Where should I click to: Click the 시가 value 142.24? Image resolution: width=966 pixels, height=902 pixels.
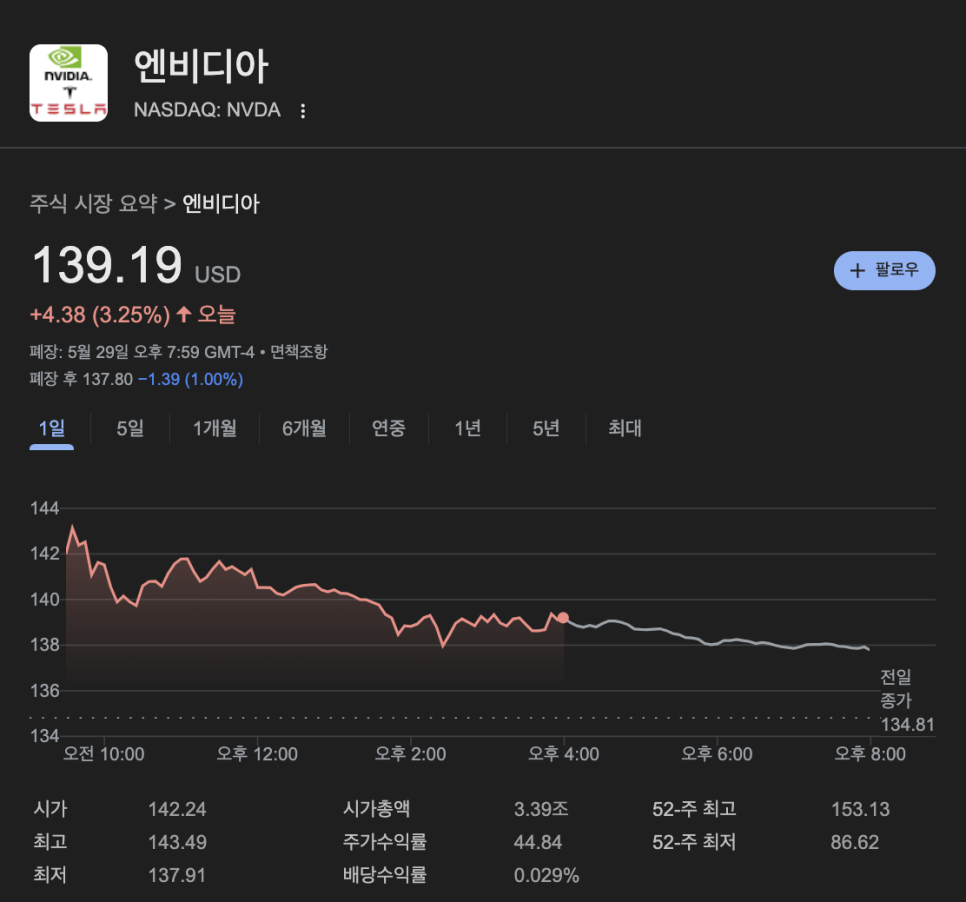[x=177, y=809]
